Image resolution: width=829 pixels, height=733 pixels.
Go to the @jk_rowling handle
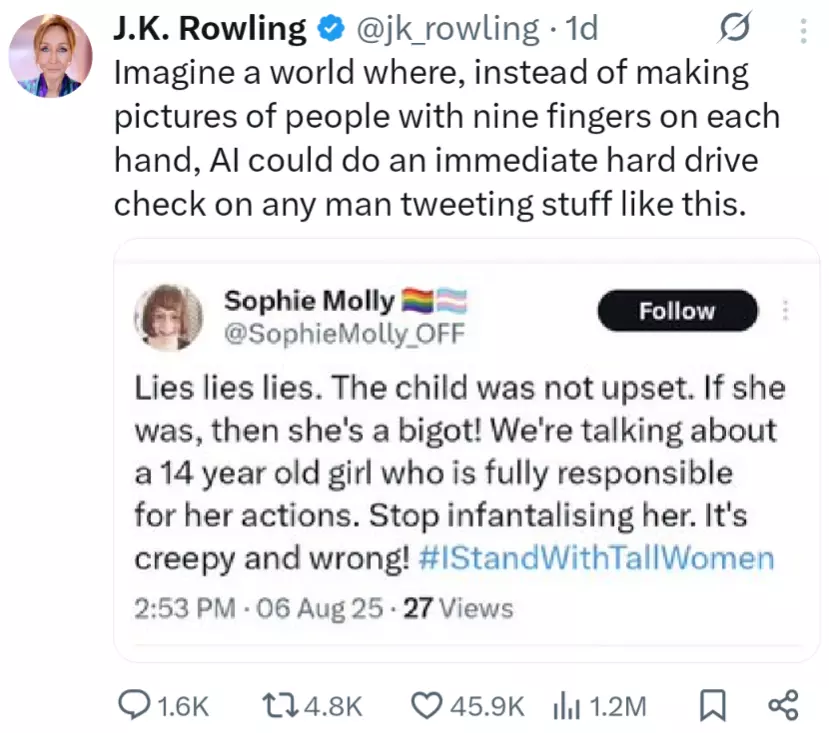(447, 29)
